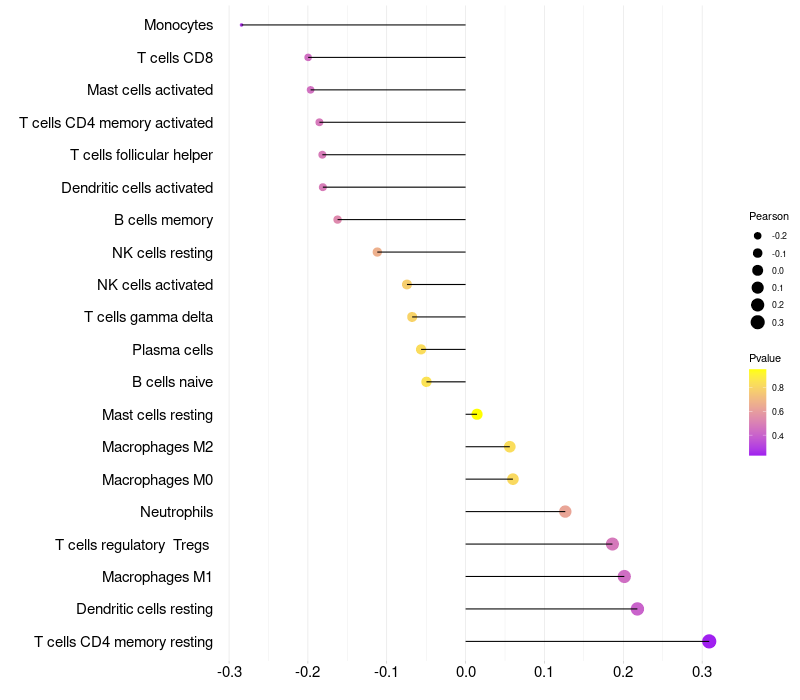Screen dimensions: 800x700
Task: Select the Macrophages M1 data dot
Action: (624, 577)
